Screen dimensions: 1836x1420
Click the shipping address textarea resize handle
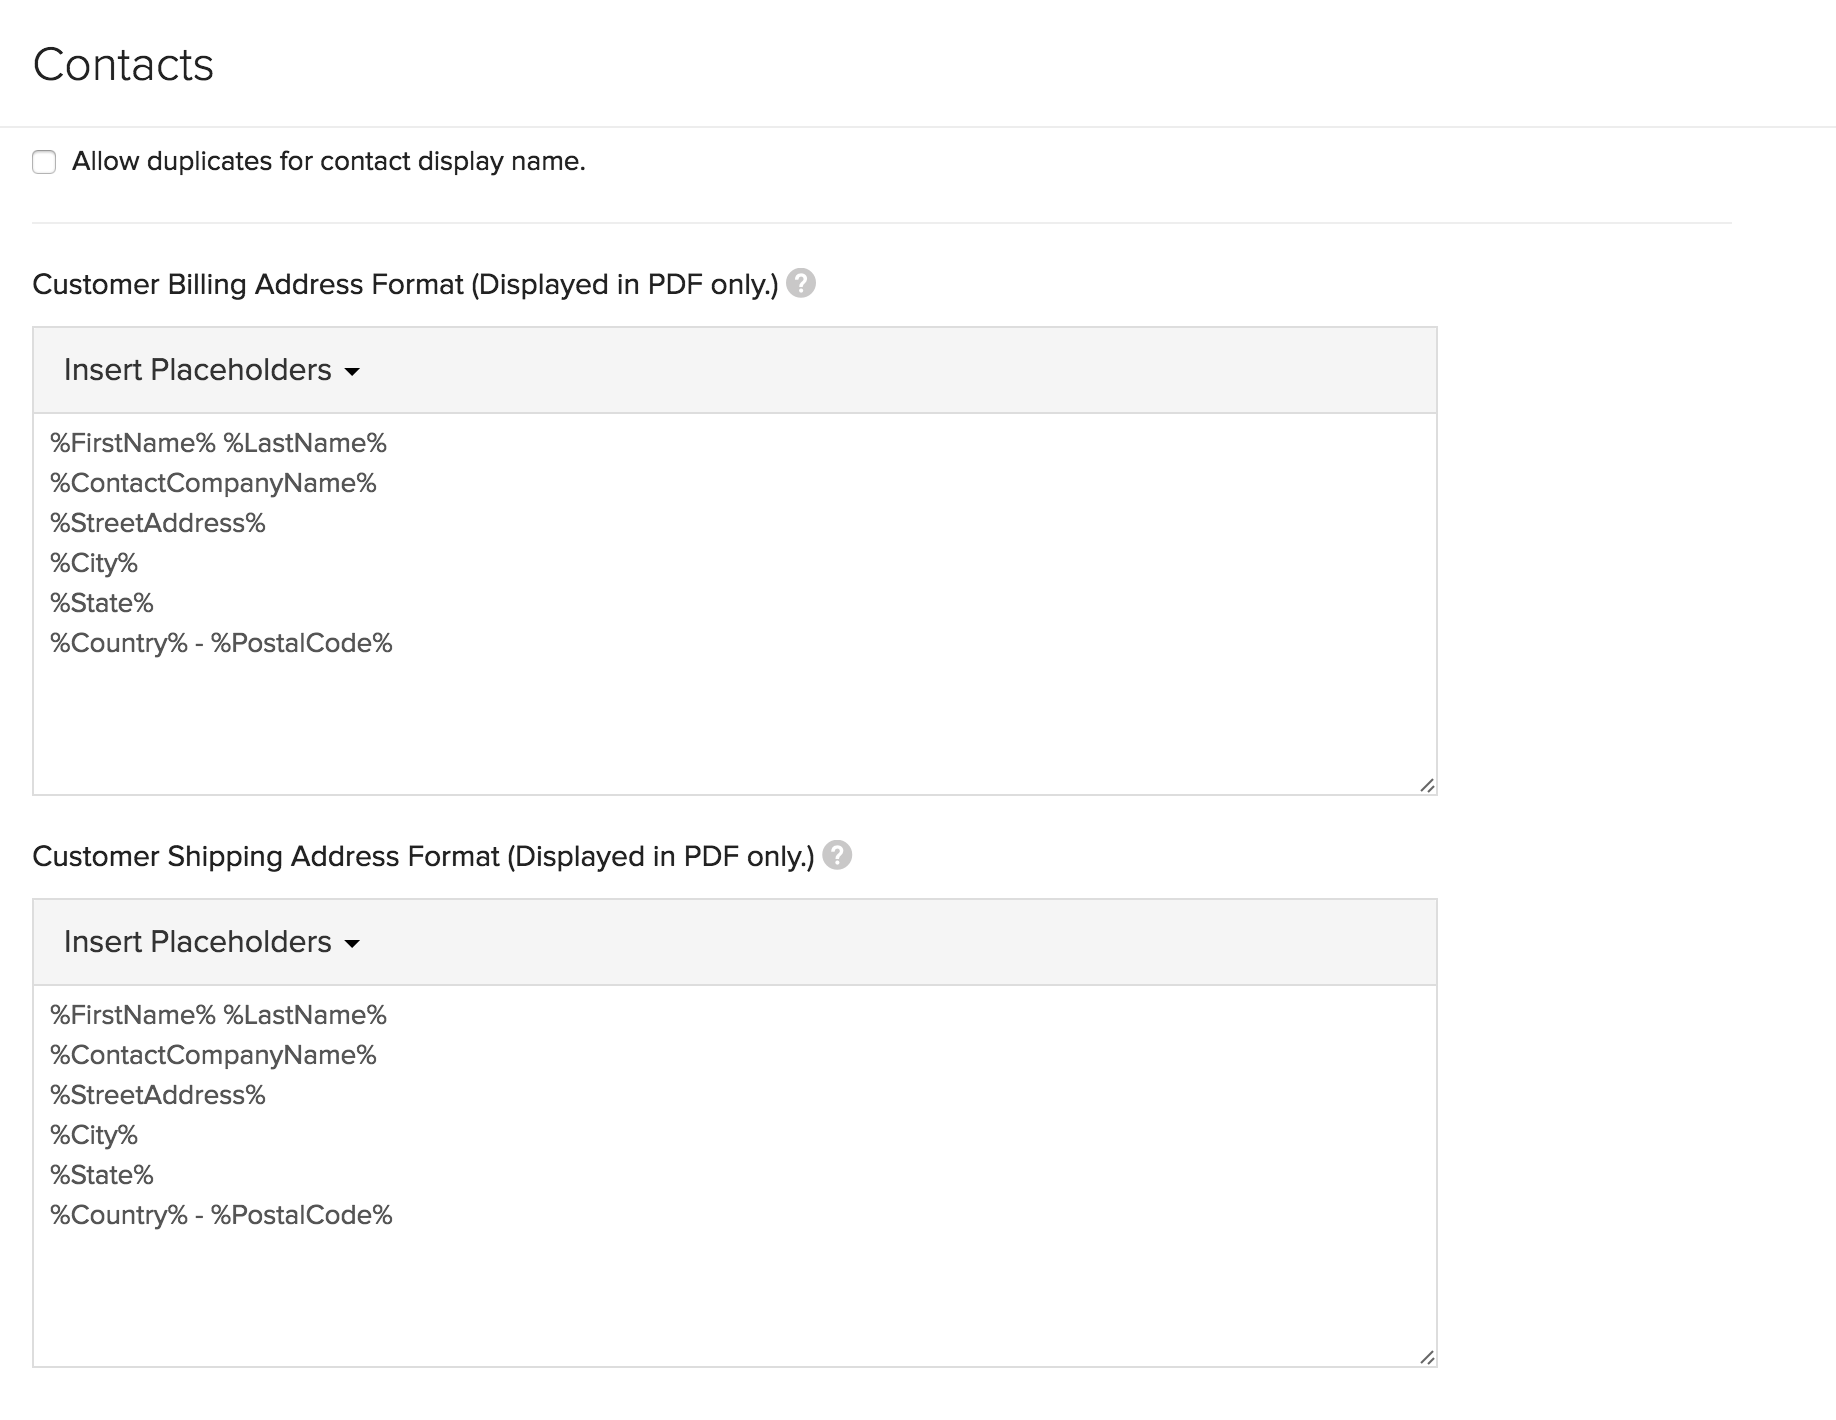pos(1427,1358)
